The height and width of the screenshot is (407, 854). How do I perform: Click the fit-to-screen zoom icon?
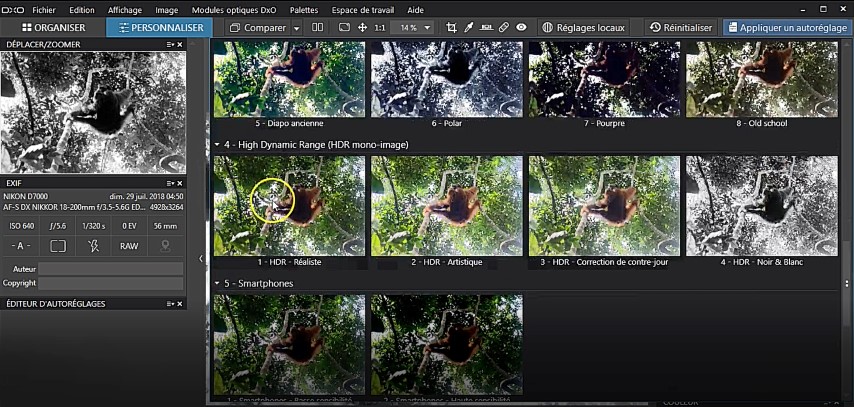(x=344, y=27)
